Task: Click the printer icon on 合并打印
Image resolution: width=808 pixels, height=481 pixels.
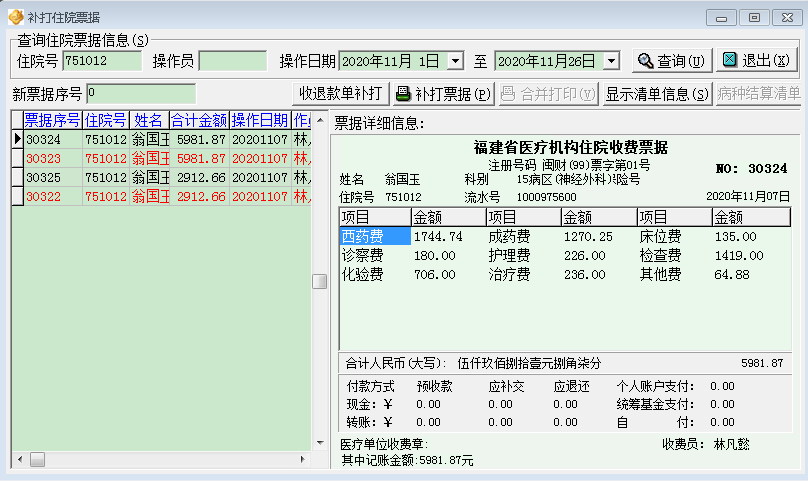Action: pyautogui.click(x=508, y=94)
